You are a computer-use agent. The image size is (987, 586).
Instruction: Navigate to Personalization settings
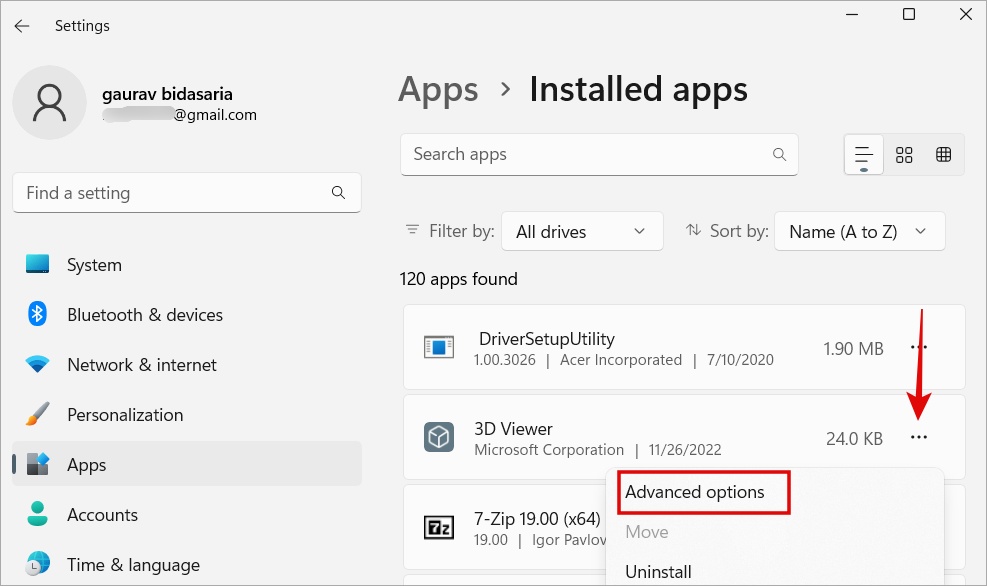tap(124, 415)
